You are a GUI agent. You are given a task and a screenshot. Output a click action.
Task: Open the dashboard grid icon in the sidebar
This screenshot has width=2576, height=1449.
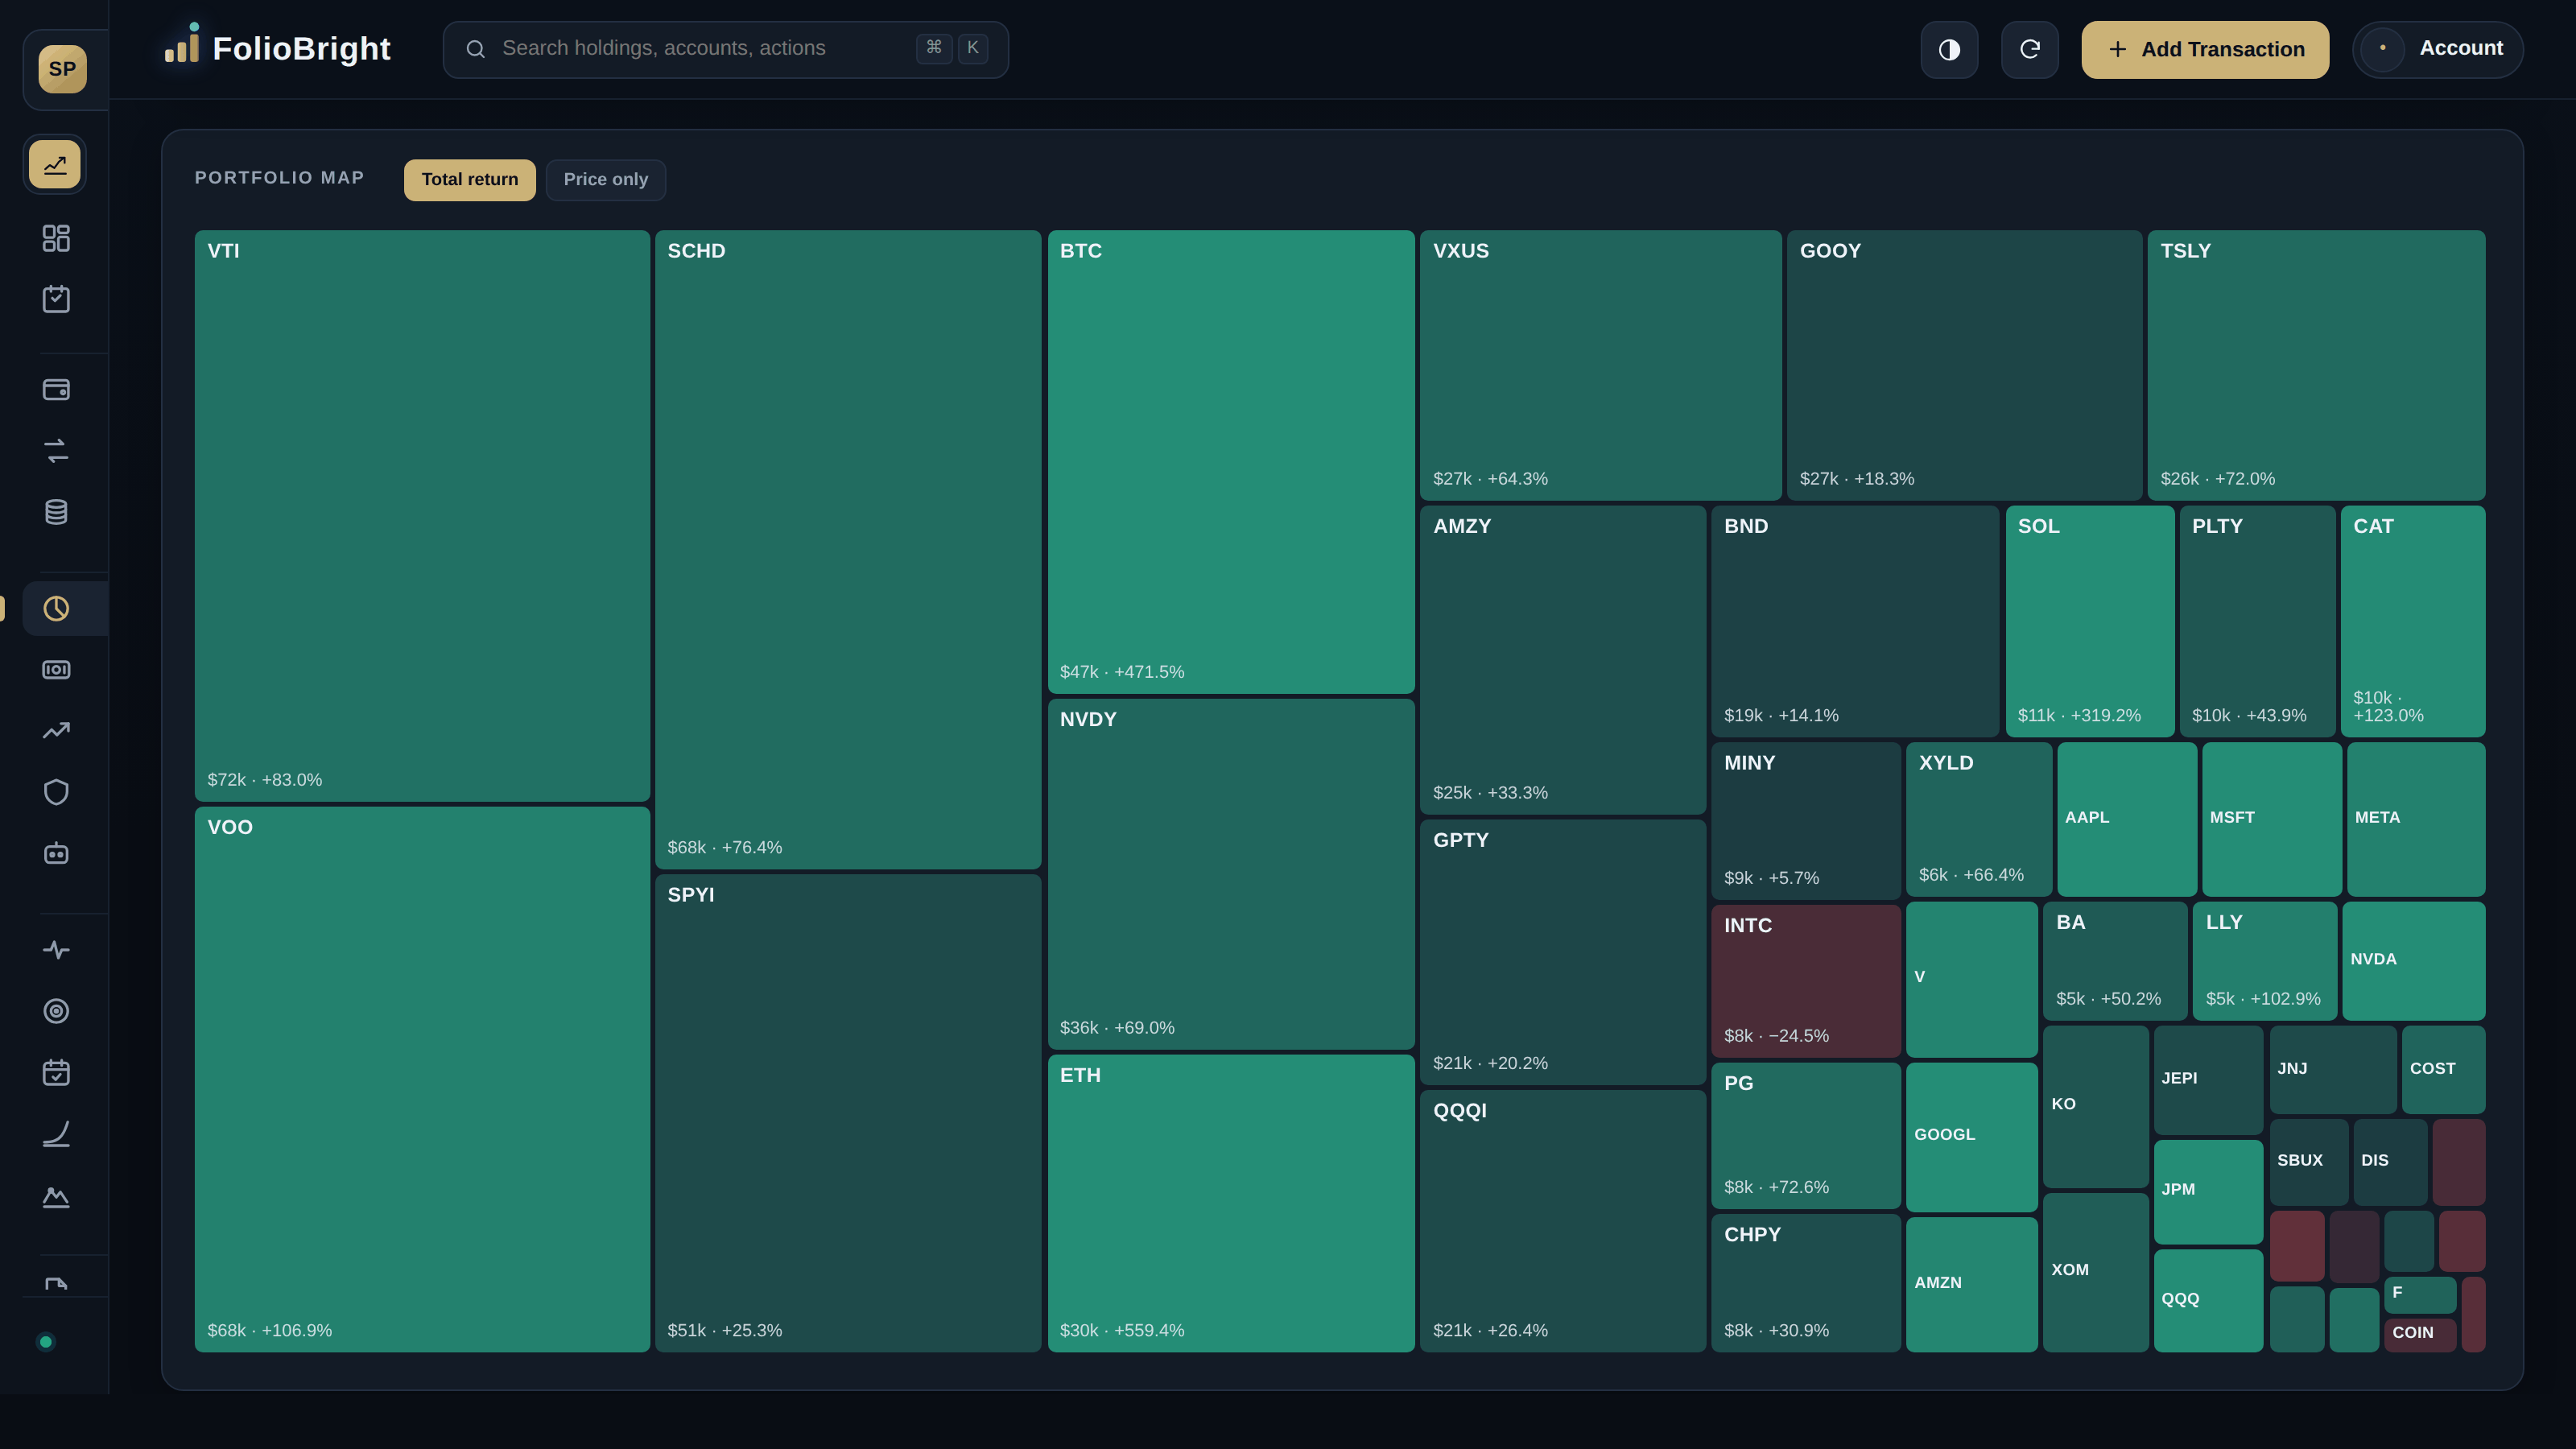point(56,238)
